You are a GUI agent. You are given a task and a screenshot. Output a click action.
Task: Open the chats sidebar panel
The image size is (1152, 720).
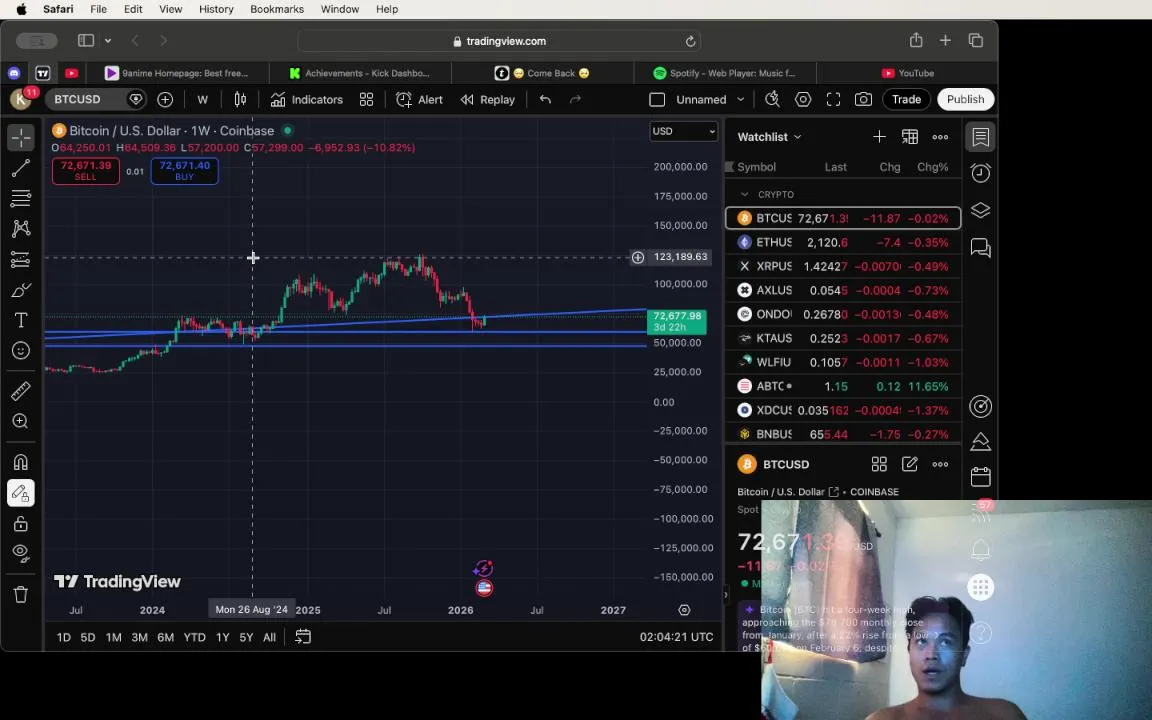[x=981, y=248]
